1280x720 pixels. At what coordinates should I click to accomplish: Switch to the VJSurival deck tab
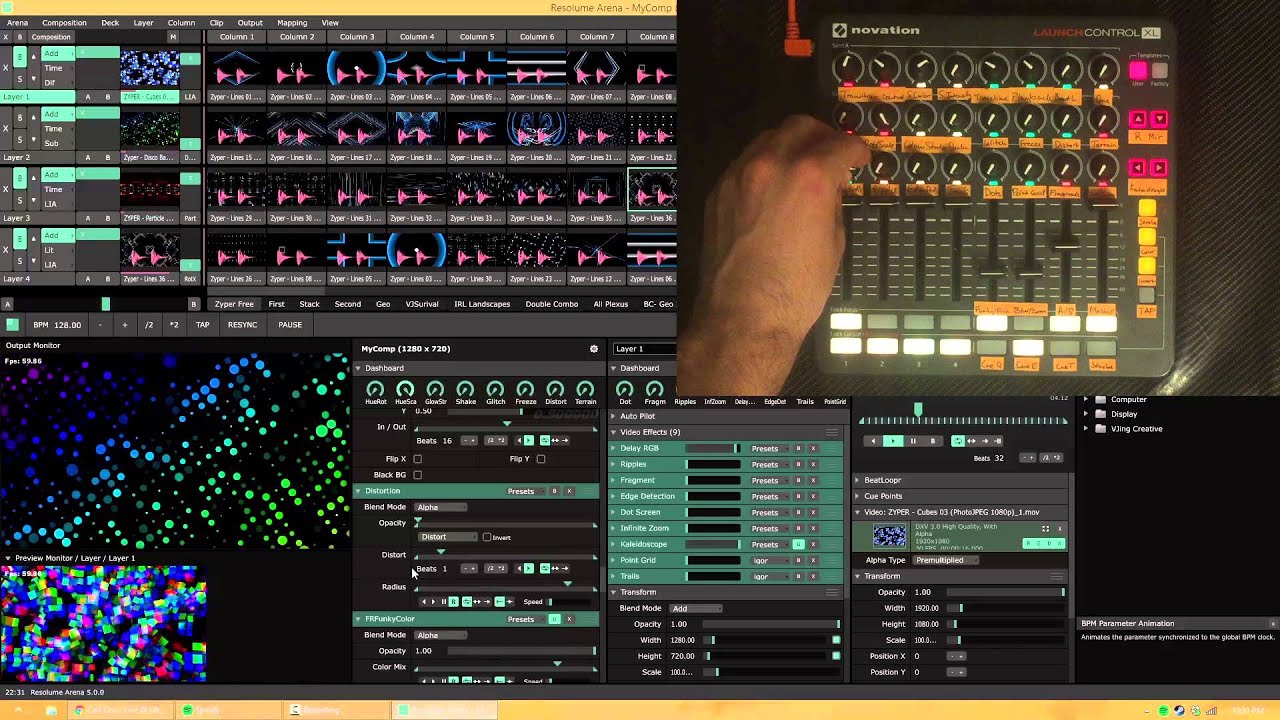tap(422, 304)
